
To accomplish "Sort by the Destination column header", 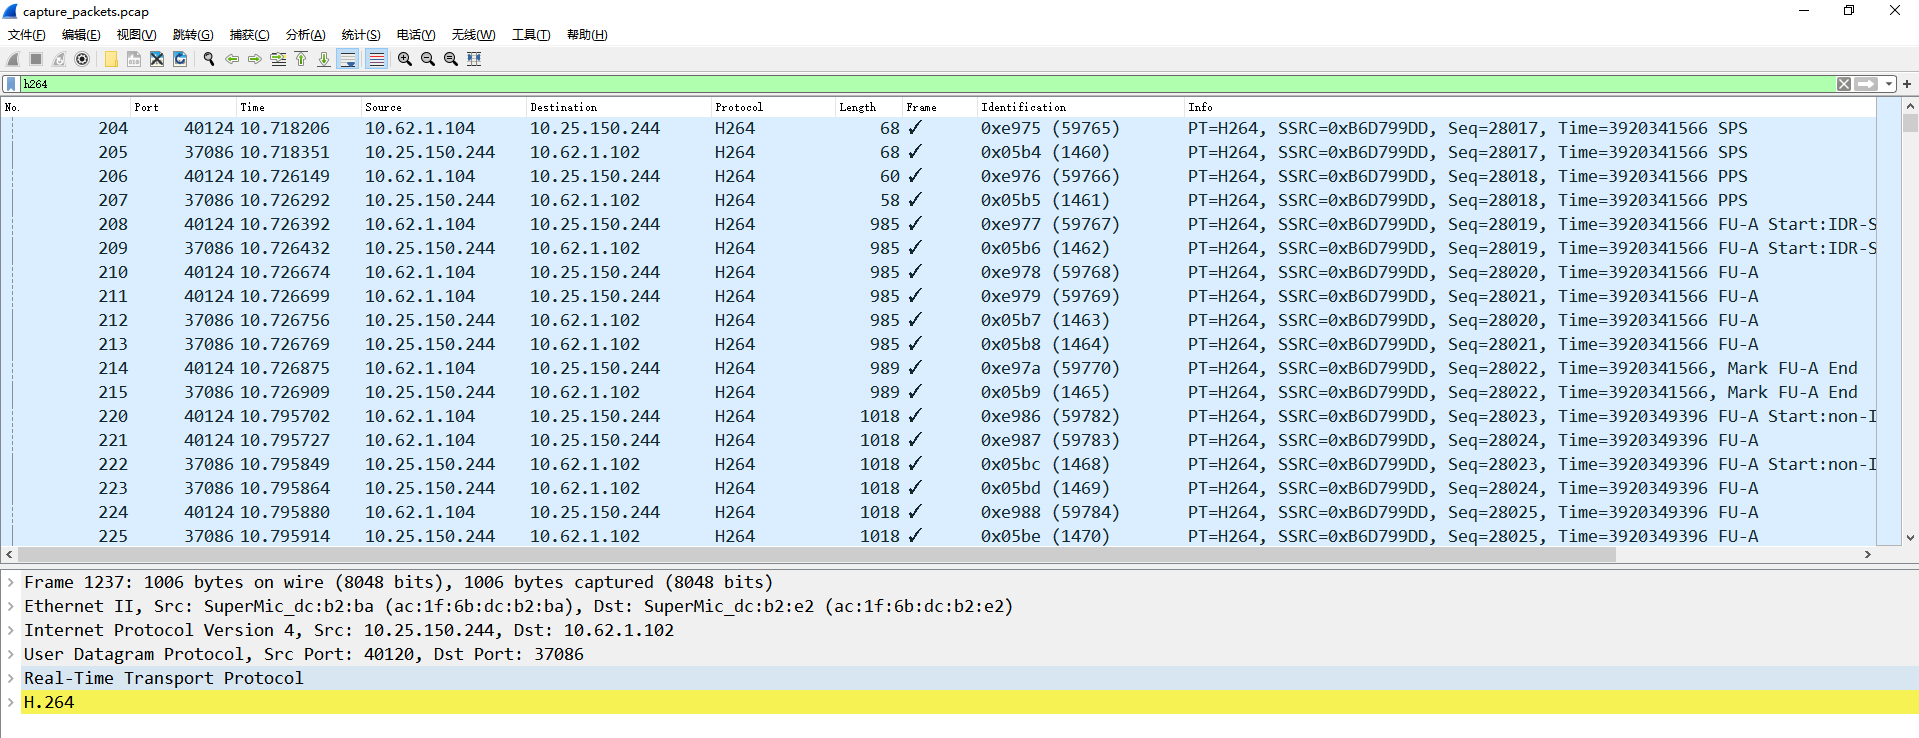I will tap(619, 107).
